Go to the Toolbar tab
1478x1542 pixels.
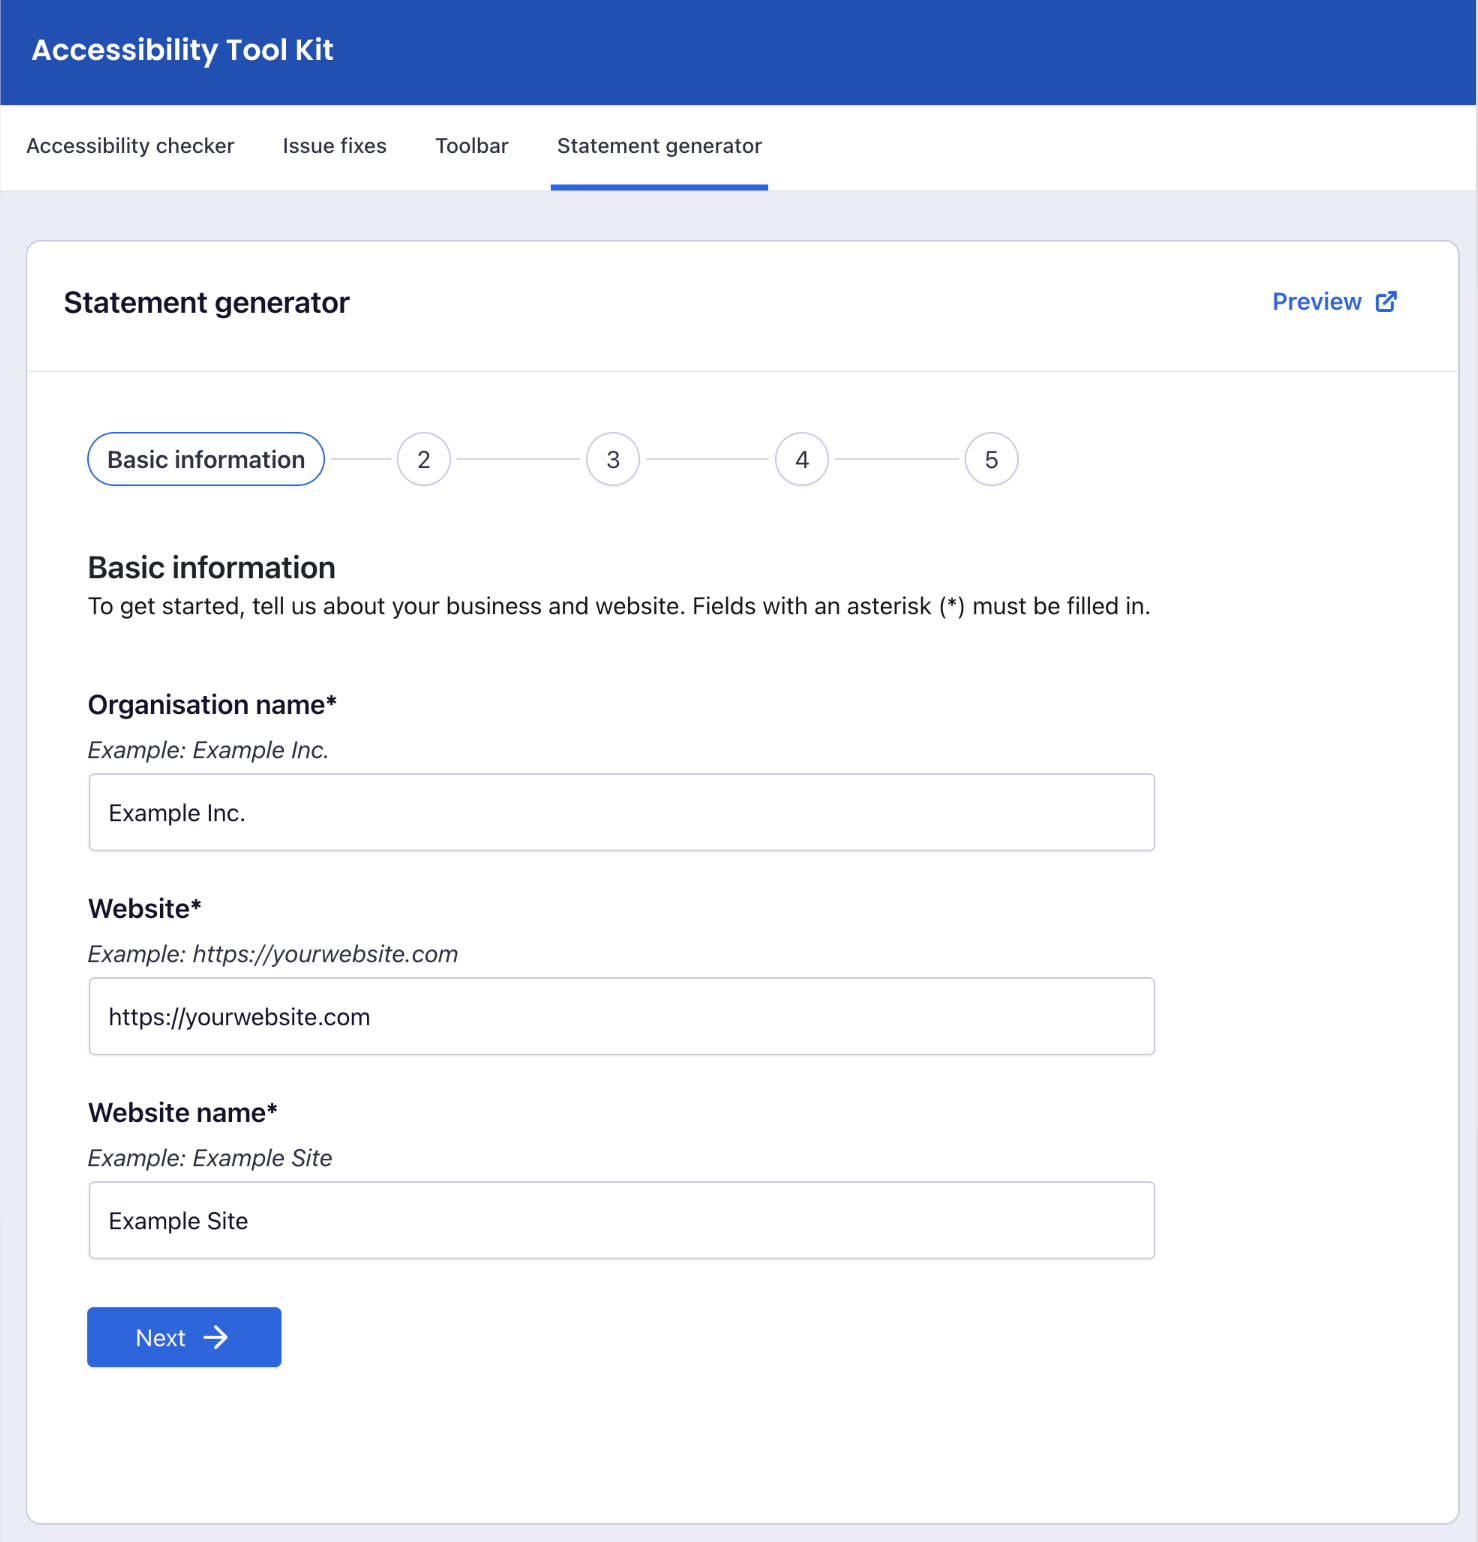472,146
